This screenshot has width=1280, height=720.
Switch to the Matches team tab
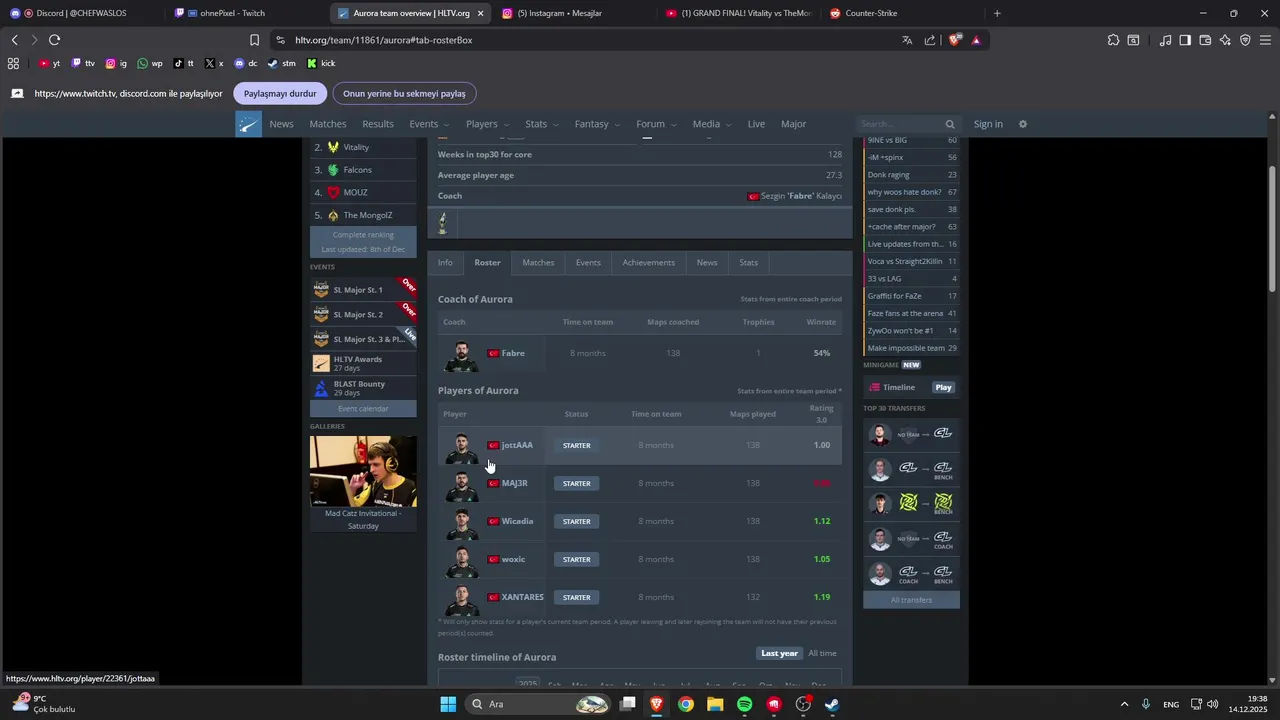[x=538, y=263]
